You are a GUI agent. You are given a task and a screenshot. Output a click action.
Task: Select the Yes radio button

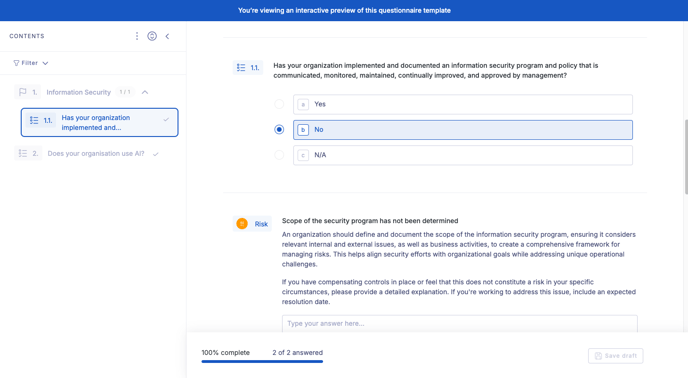tap(279, 104)
